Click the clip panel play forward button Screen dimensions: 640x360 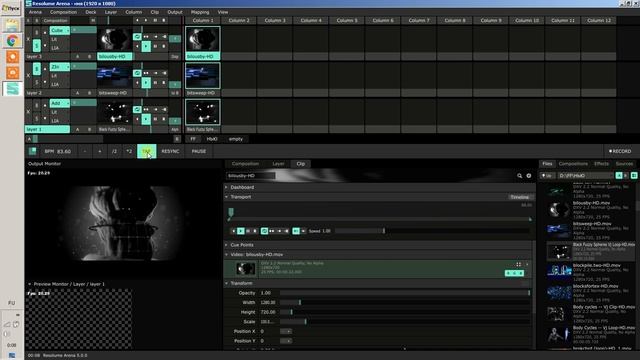point(240,231)
